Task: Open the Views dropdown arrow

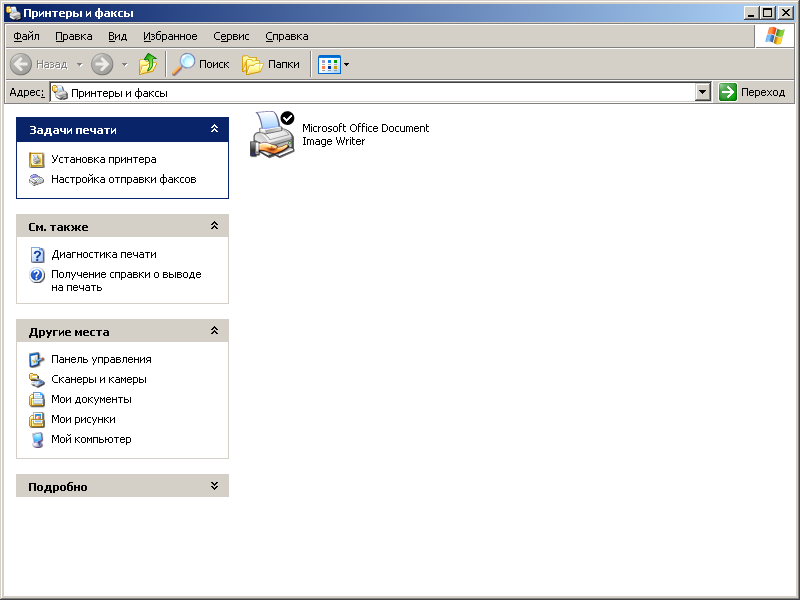Action: 346,65
